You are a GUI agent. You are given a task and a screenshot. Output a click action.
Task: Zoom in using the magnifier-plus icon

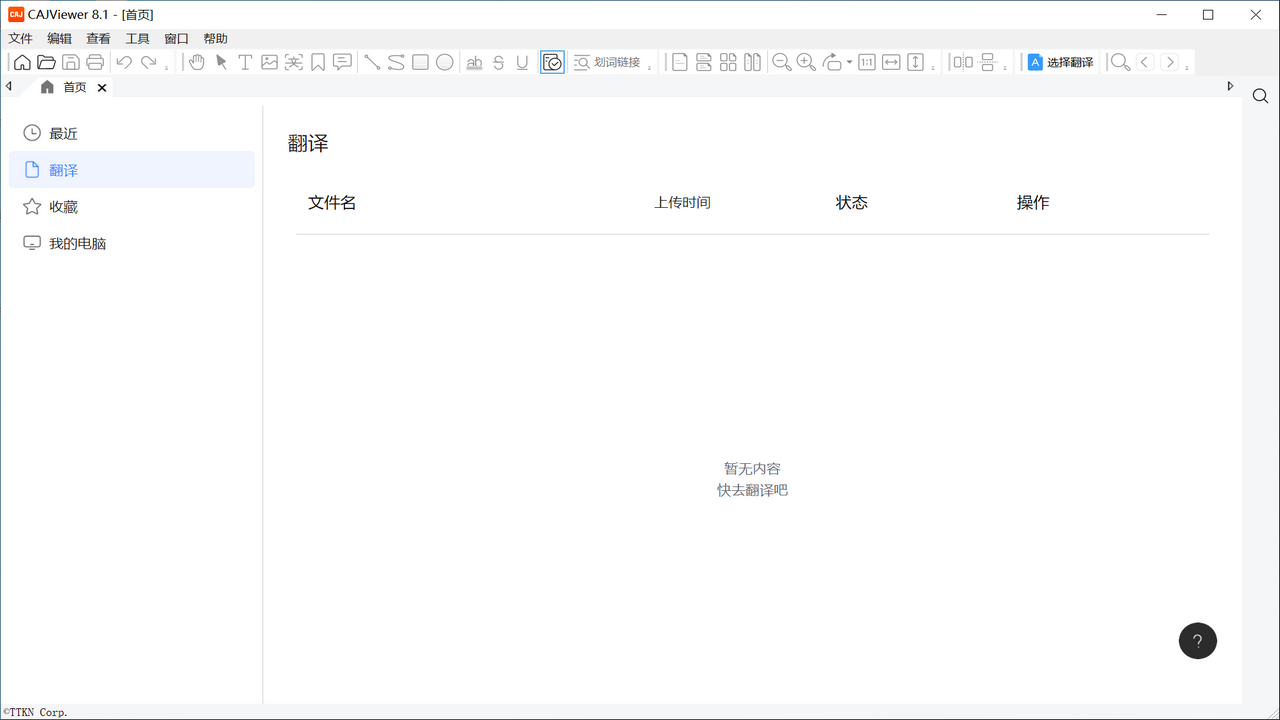click(806, 62)
